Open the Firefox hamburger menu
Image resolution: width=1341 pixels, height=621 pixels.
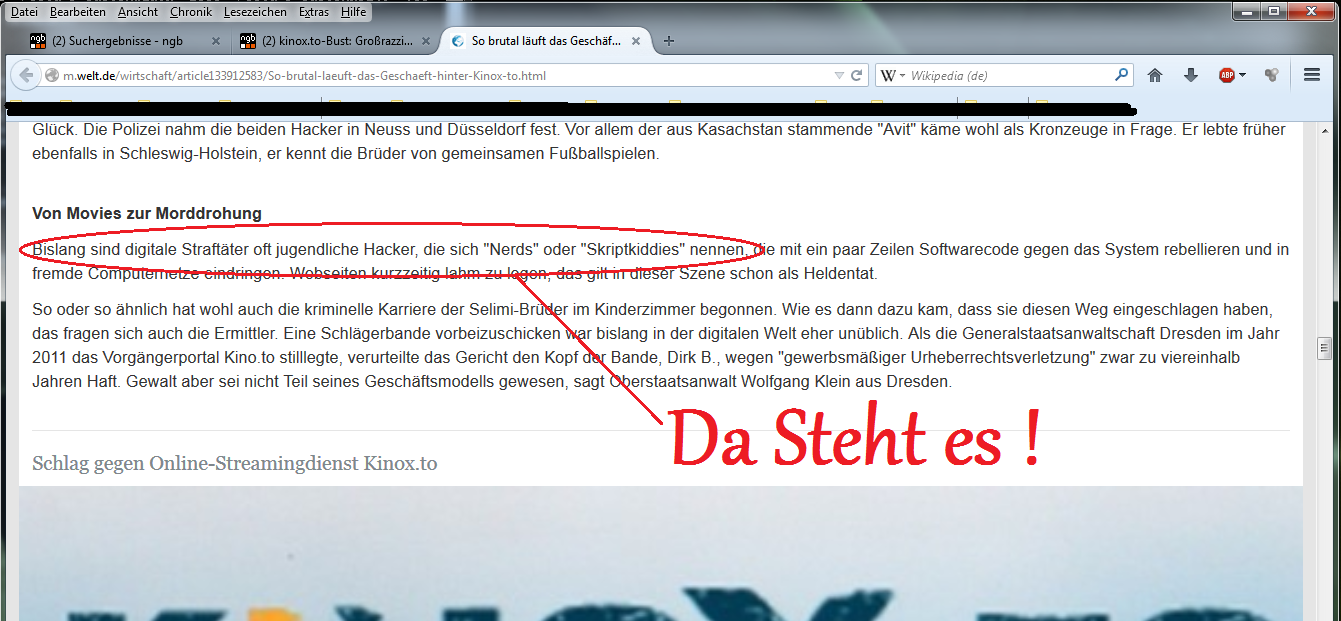(1312, 75)
